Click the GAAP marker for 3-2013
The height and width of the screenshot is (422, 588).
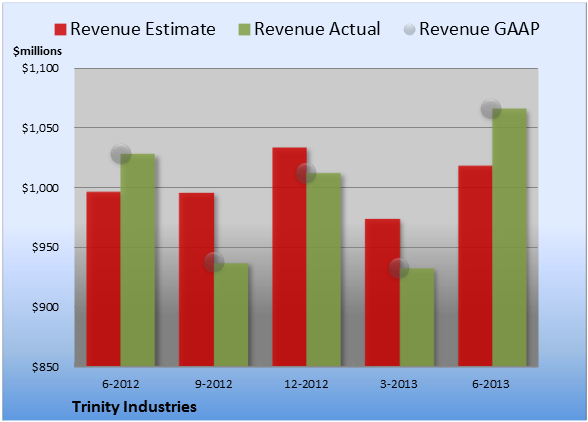399,268
